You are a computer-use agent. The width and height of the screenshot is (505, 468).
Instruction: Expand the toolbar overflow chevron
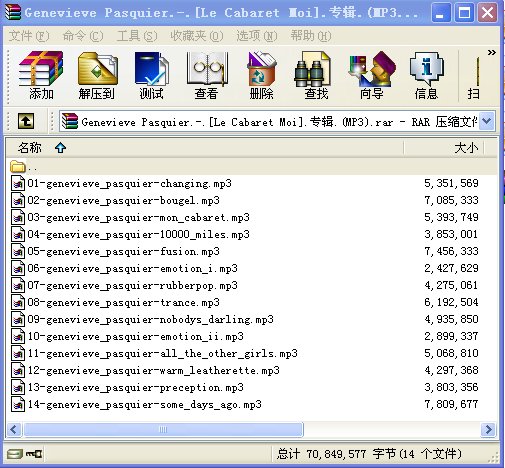[491, 53]
